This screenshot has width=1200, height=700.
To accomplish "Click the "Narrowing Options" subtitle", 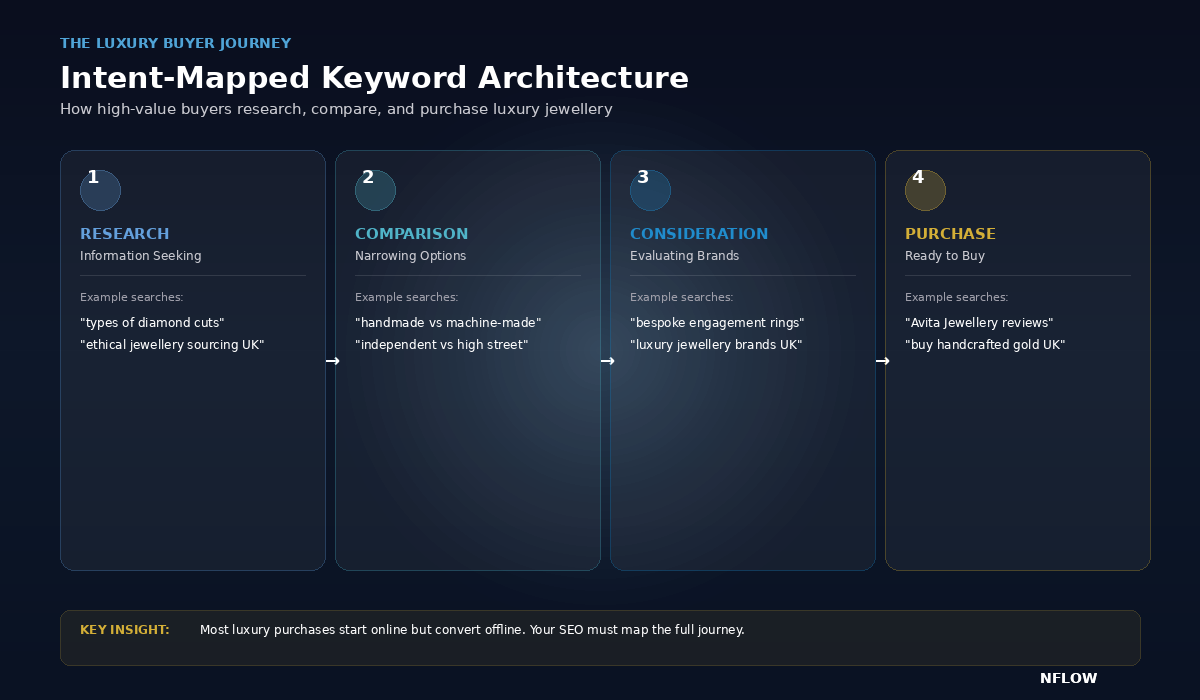I will pos(410,256).
